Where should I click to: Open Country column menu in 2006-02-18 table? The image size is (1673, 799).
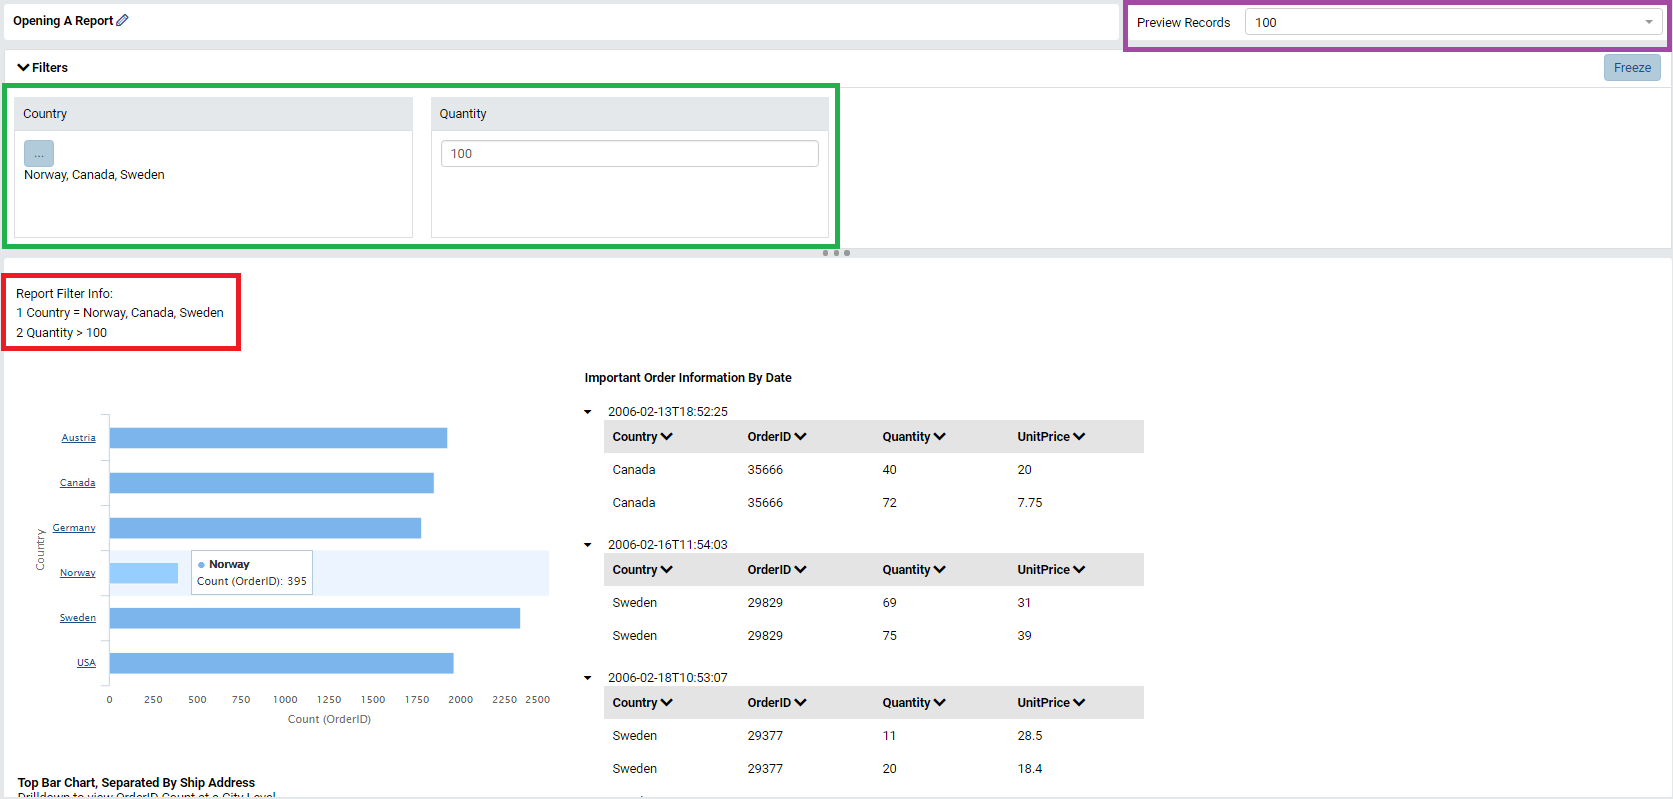point(667,703)
